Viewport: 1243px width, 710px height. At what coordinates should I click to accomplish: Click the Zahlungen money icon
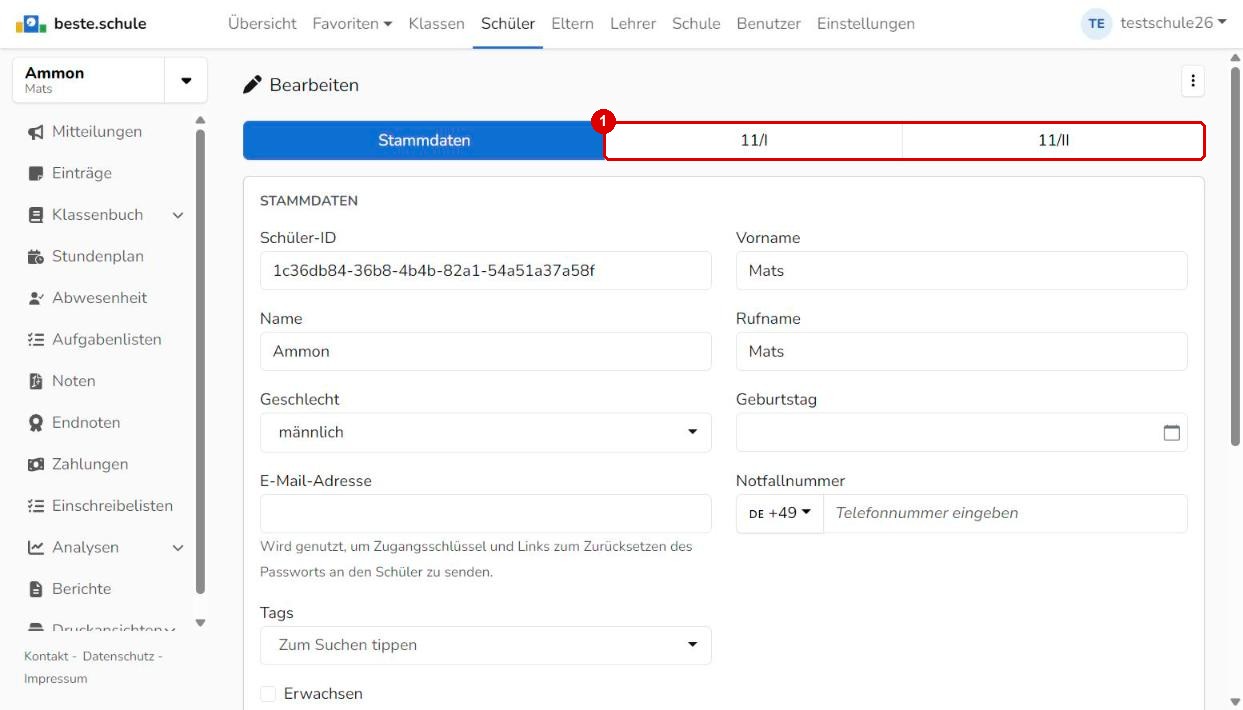pyautogui.click(x=36, y=464)
